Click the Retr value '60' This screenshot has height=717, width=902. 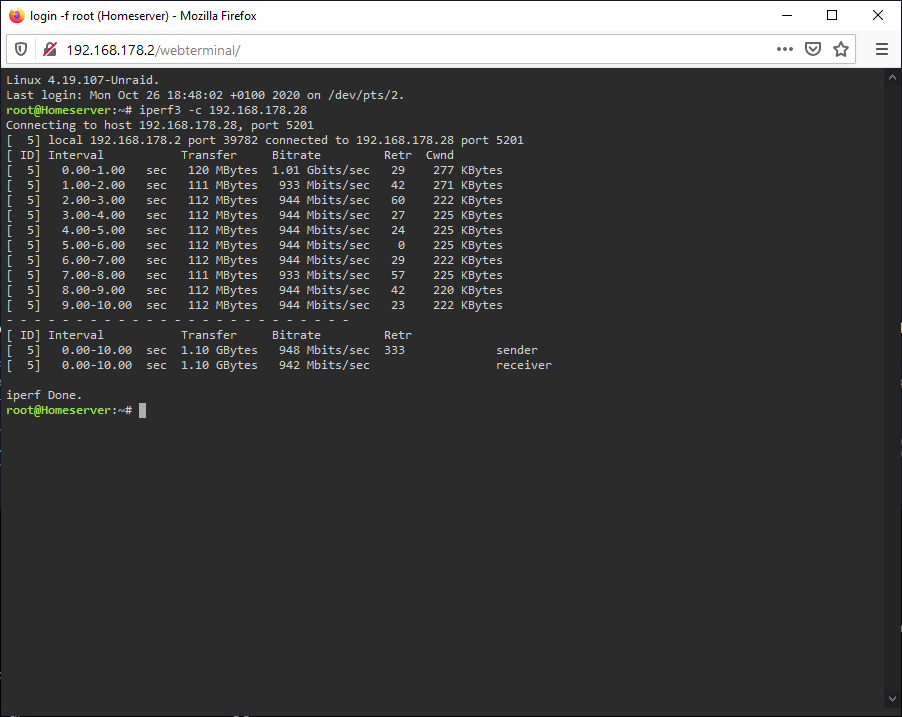(x=398, y=200)
